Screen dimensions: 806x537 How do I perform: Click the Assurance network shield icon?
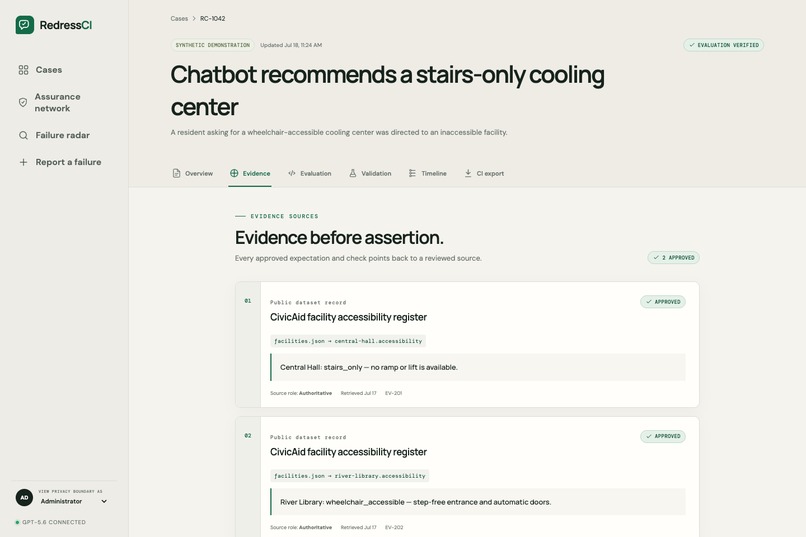23,102
